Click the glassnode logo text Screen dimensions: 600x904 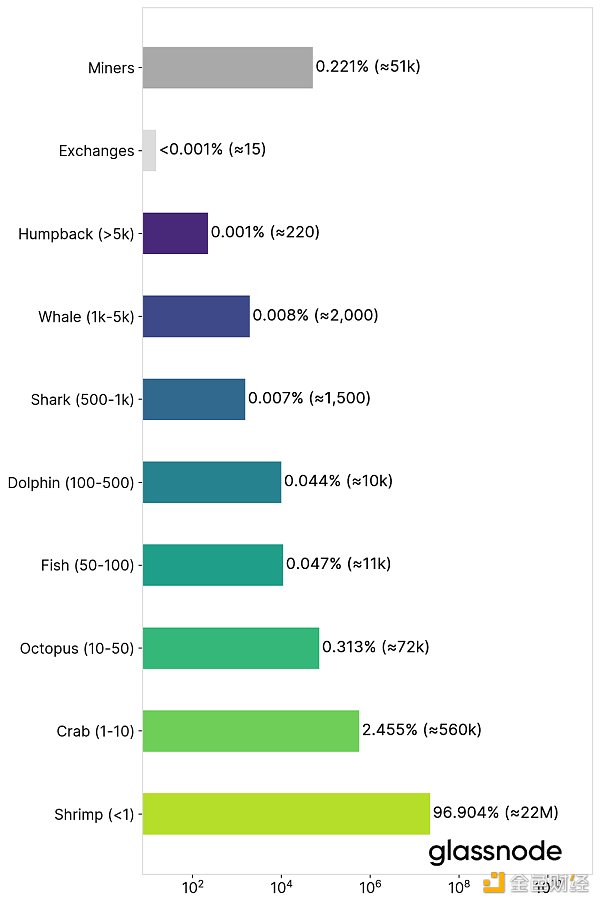(495, 852)
